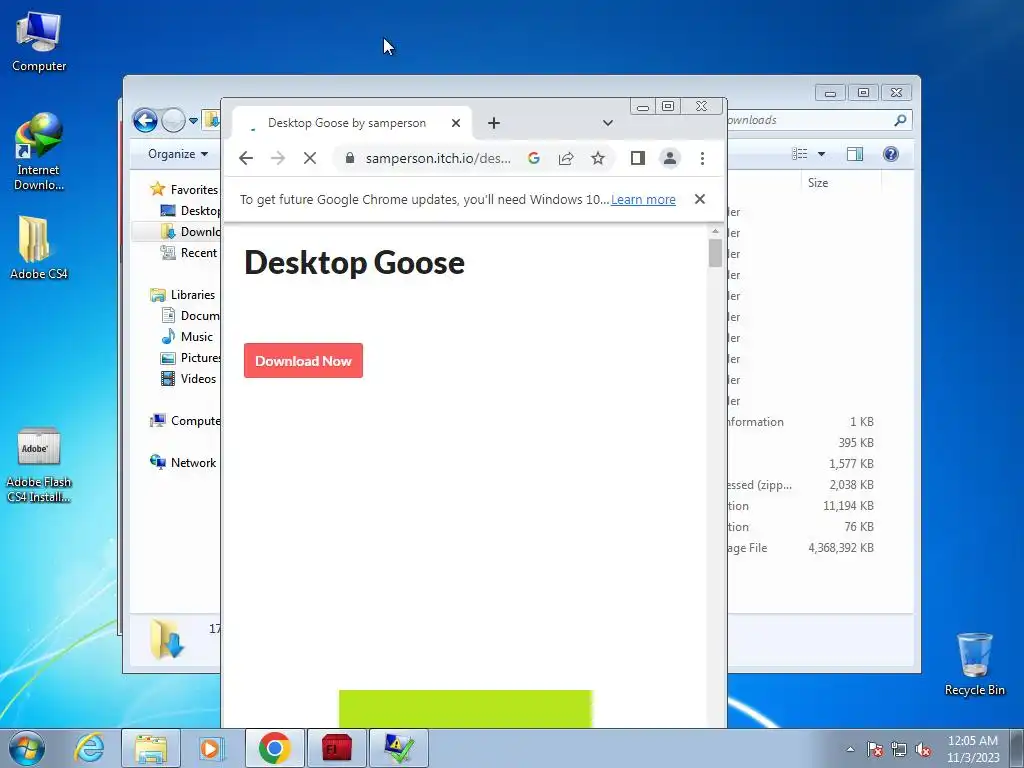Click the Chrome forward arrow button
The width and height of the screenshot is (1024, 768).
(x=278, y=158)
